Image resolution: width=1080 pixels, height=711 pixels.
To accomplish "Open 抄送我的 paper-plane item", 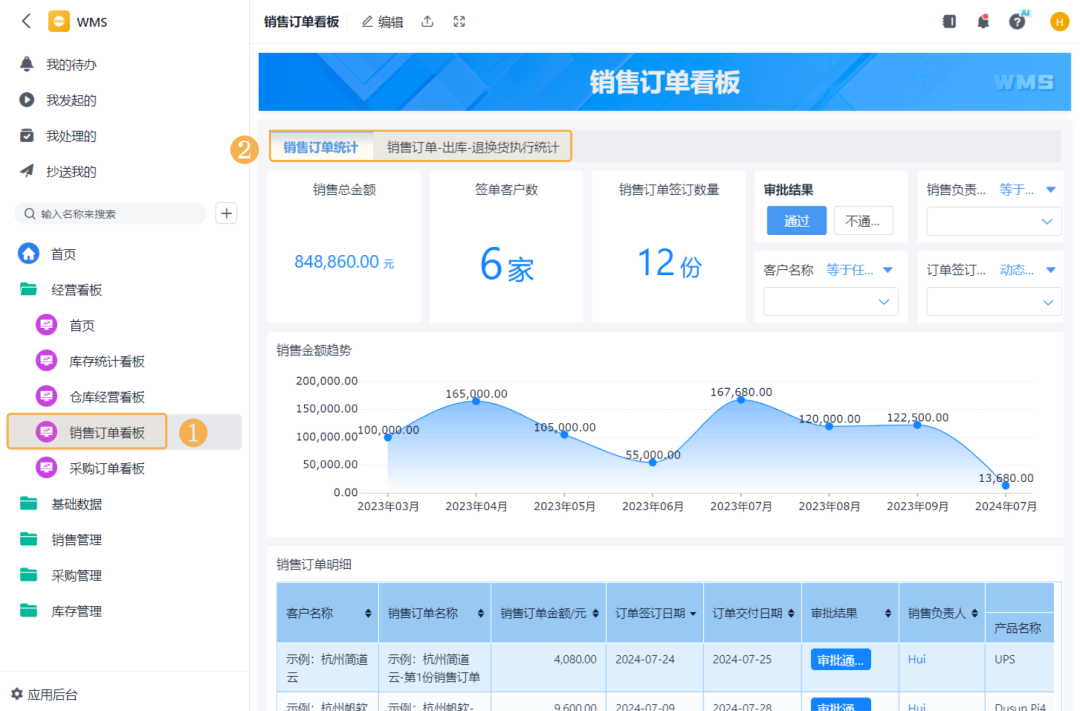I will pos(26,171).
